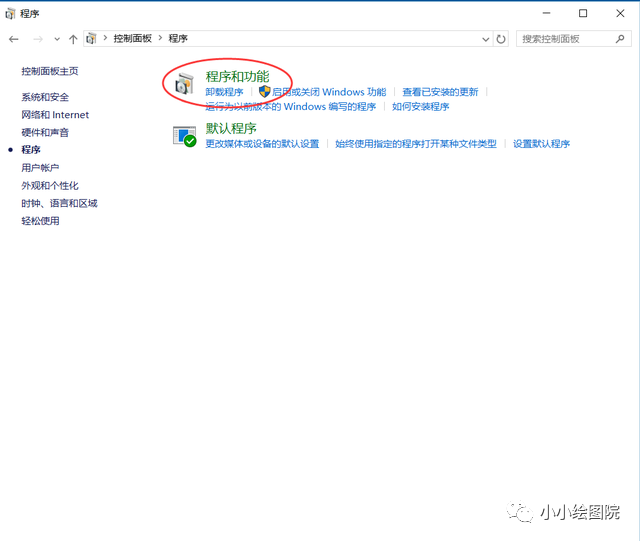Open 轻松使用 category

[x=40, y=221]
